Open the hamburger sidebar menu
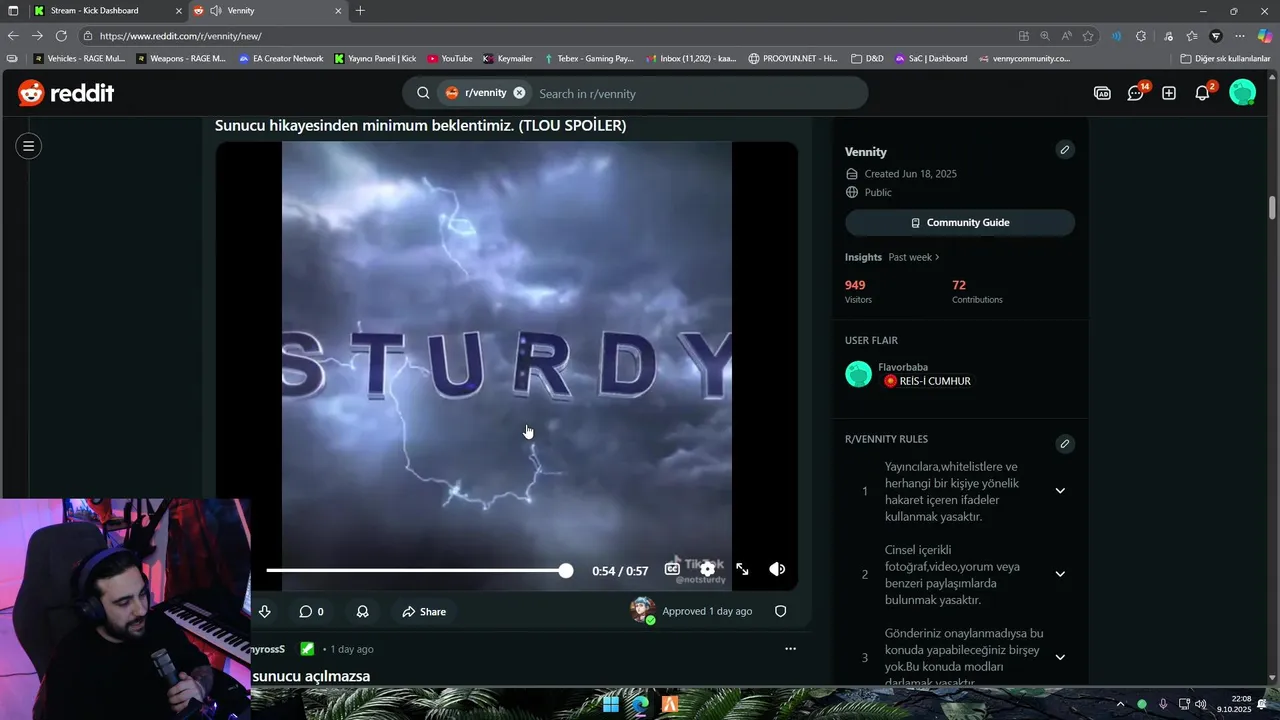Viewport: 1280px width, 720px height. click(x=29, y=146)
